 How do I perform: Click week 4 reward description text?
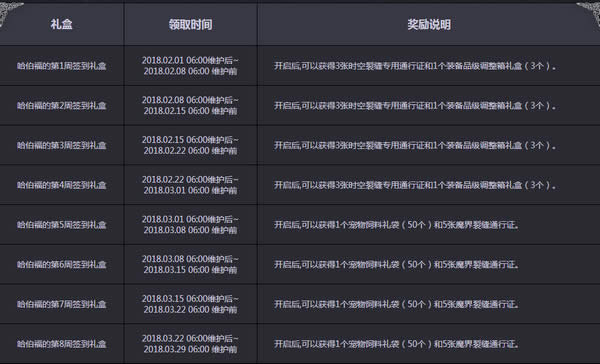tap(415, 185)
